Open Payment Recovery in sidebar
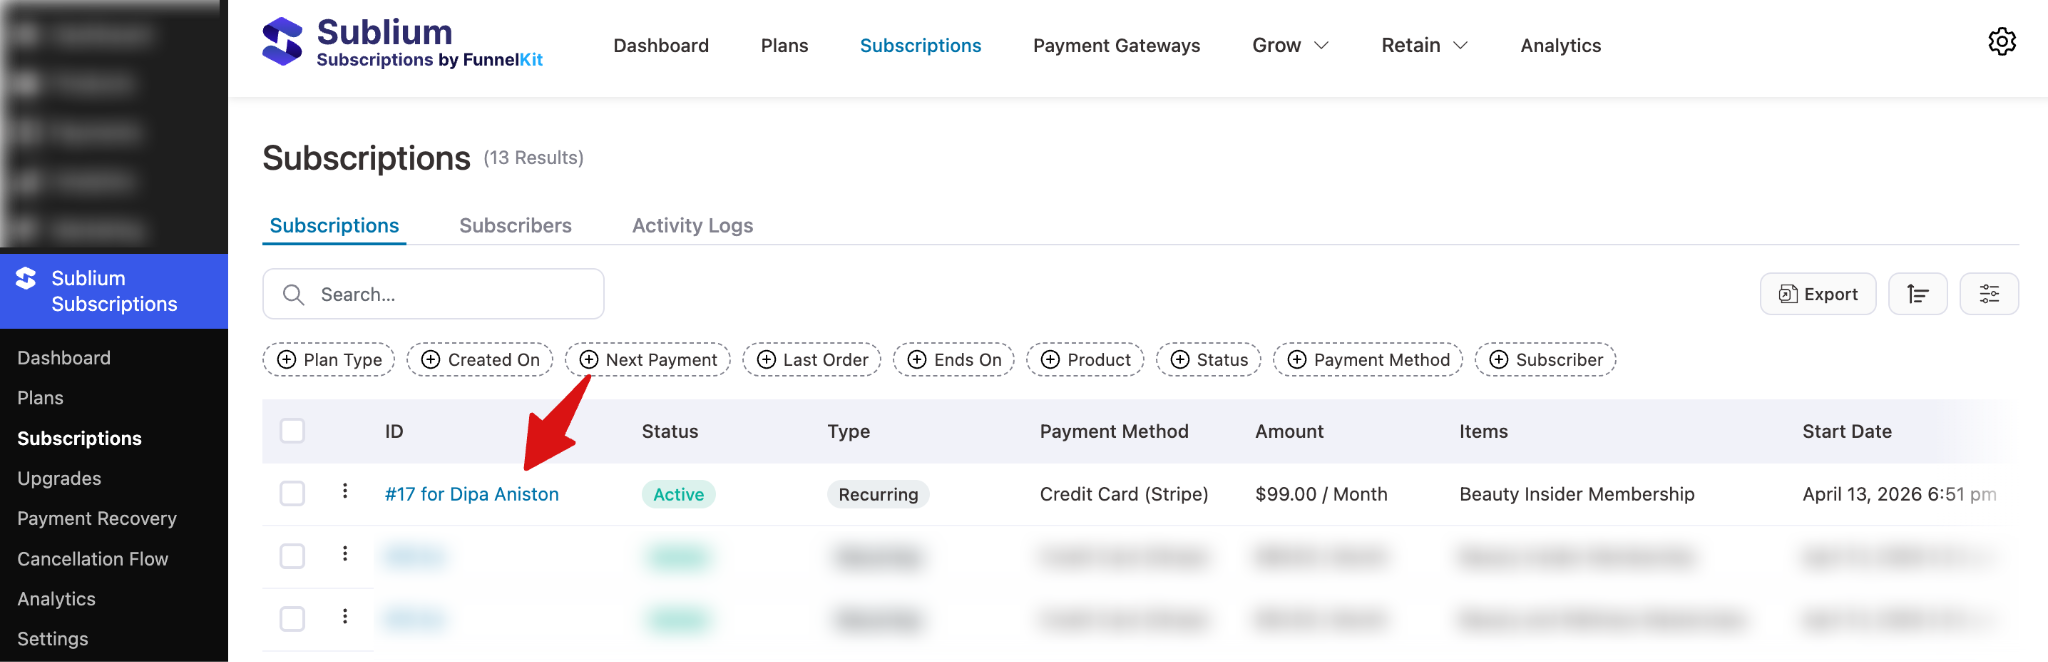 [x=97, y=518]
